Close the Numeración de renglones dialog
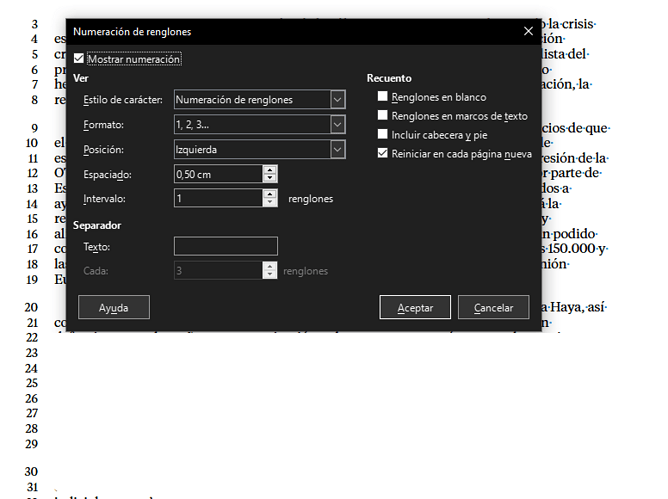Image resolution: width=668 pixels, height=499 pixels. 528,31
